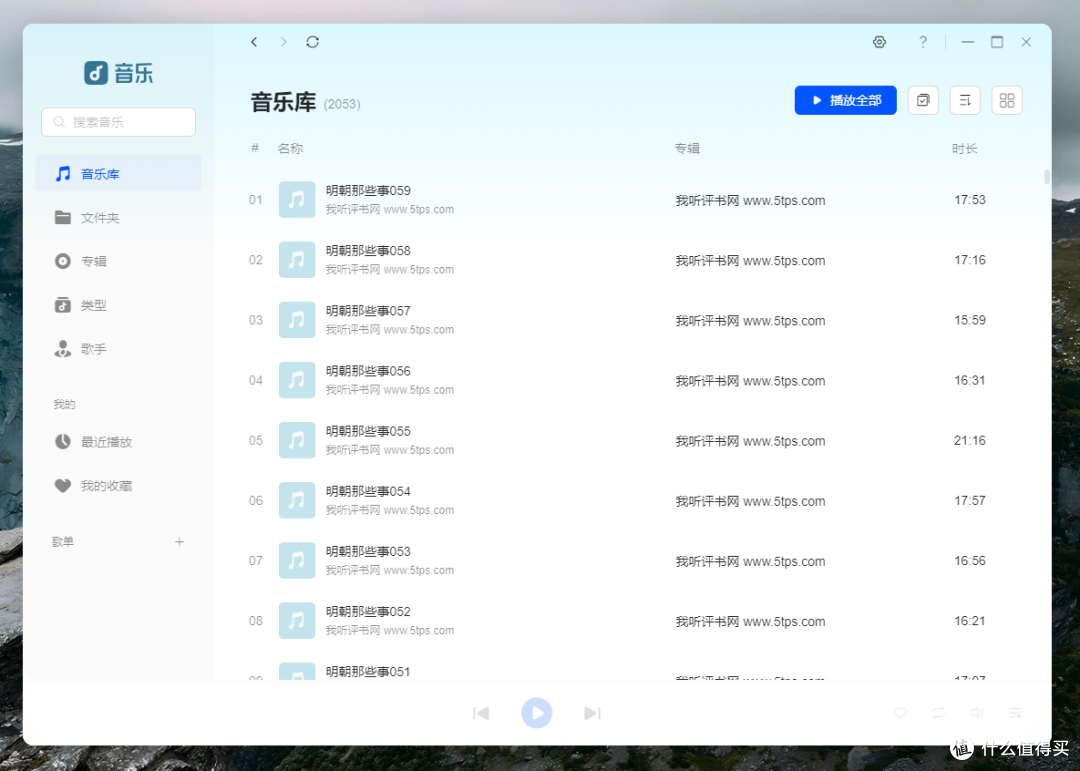1080x771 pixels.
Task: Click cover thumbnail of 明朝那些事056
Action: tap(297, 380)
